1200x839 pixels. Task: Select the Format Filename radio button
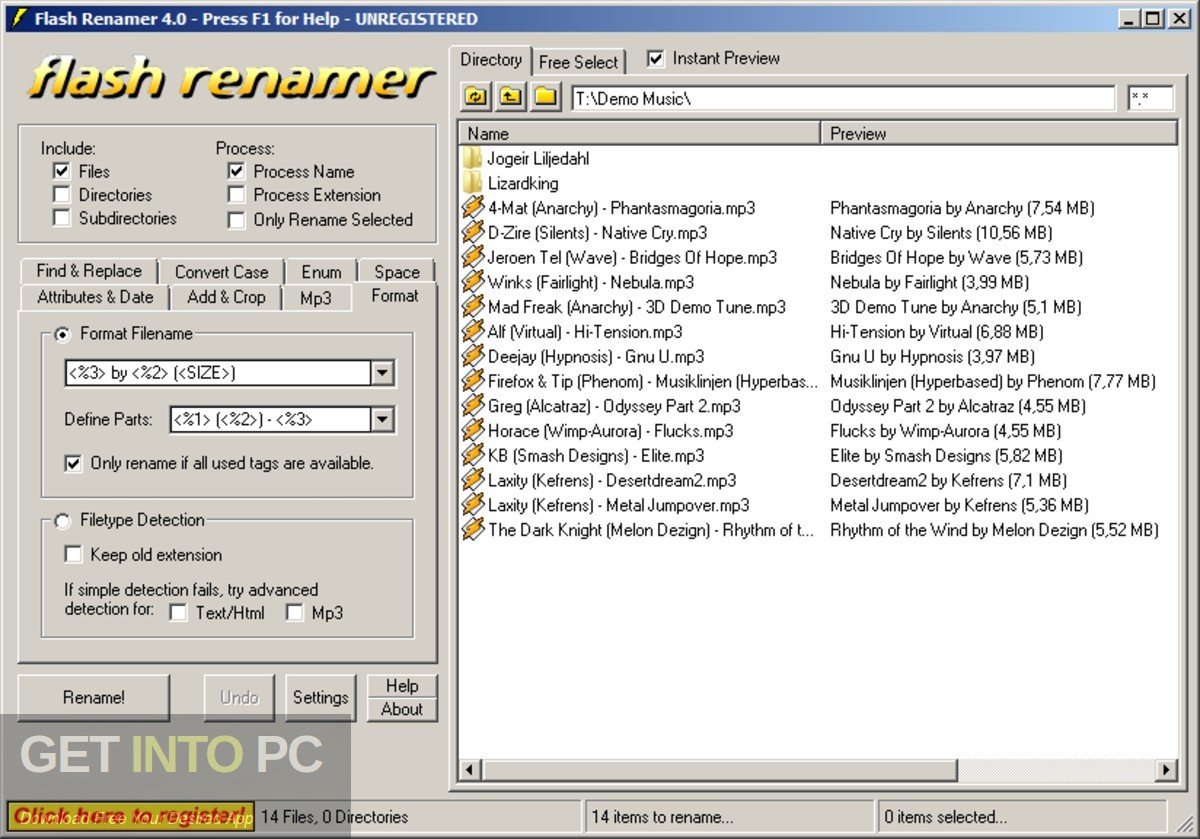pos(63,334)
